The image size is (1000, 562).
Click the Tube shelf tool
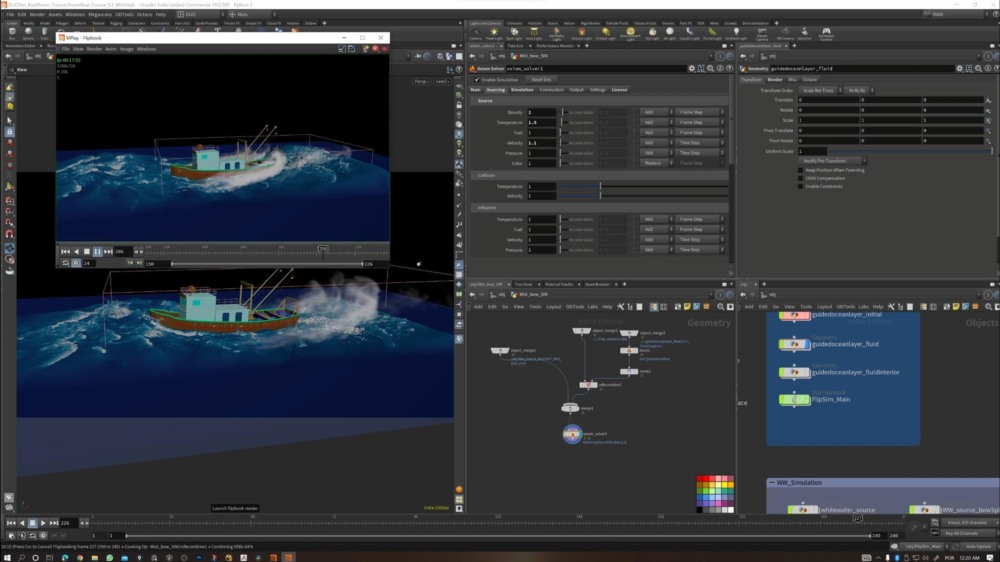tap(44, 32)
